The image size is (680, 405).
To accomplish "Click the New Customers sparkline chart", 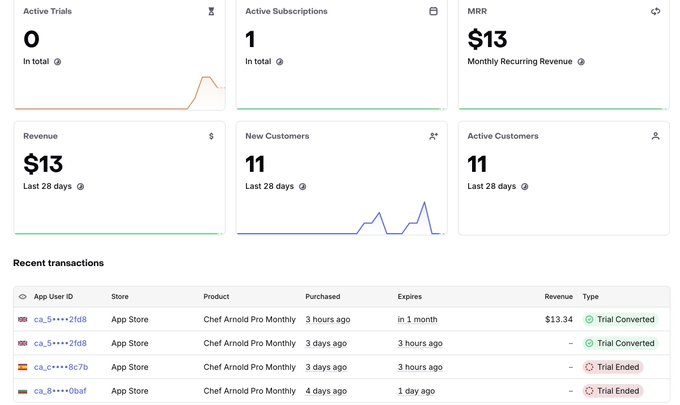I will tap(341, 217).
